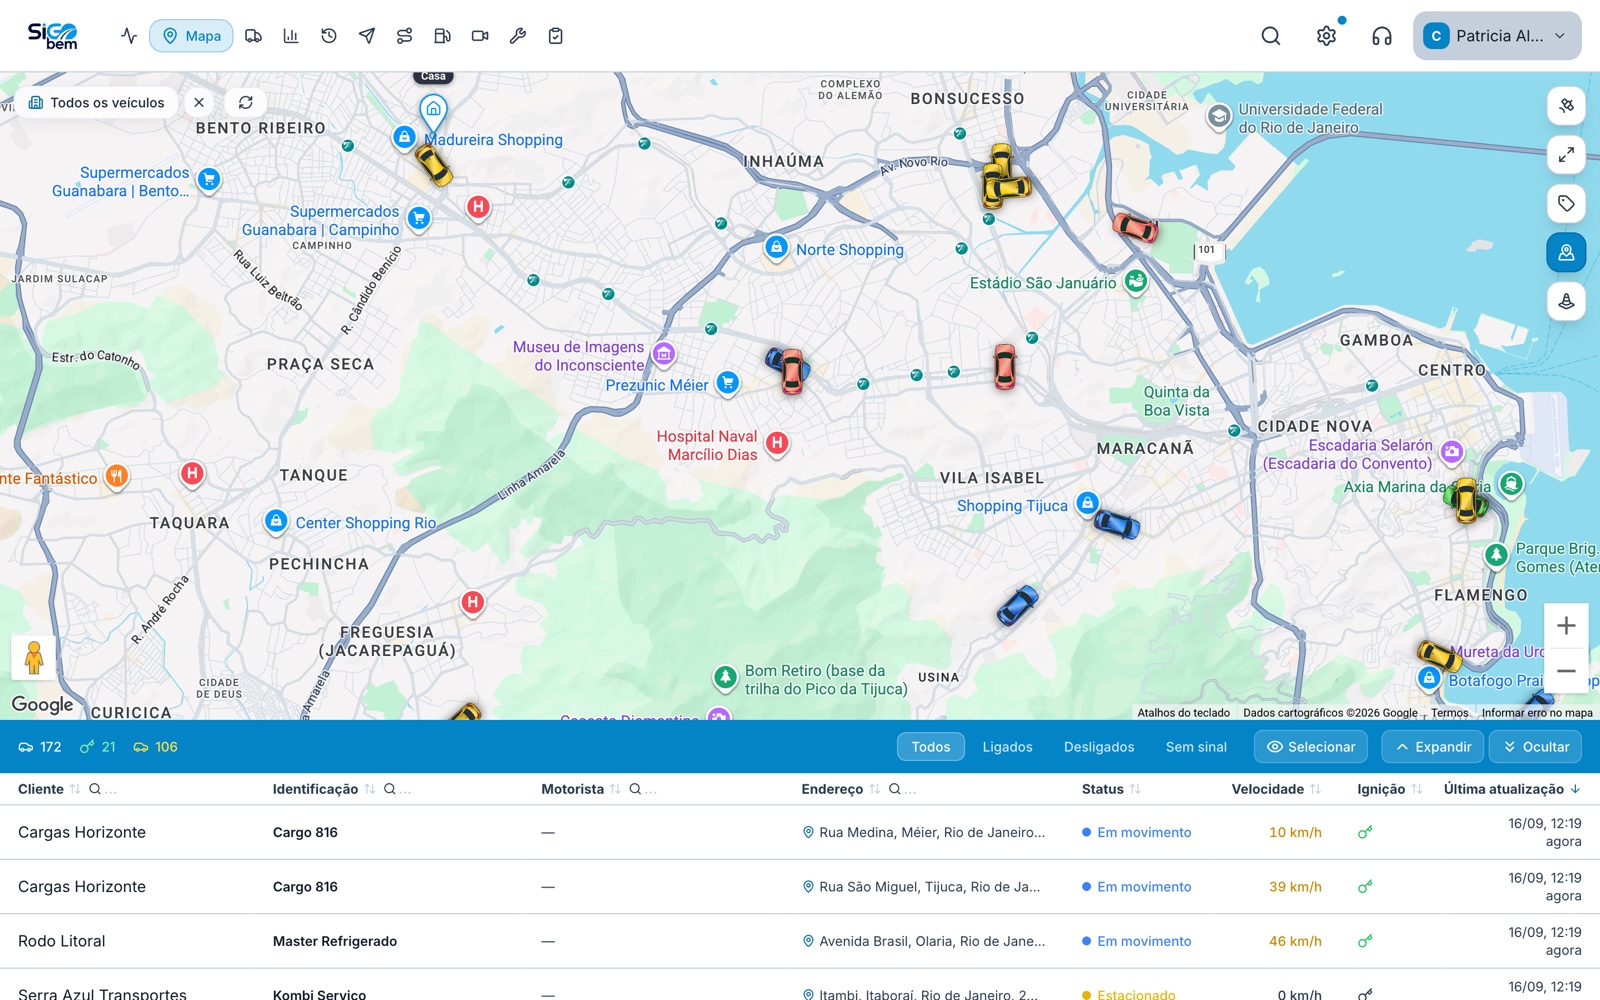Search within the Identificação column
The width and height of the screenshot is (1600, 1000).
(390, 789)
